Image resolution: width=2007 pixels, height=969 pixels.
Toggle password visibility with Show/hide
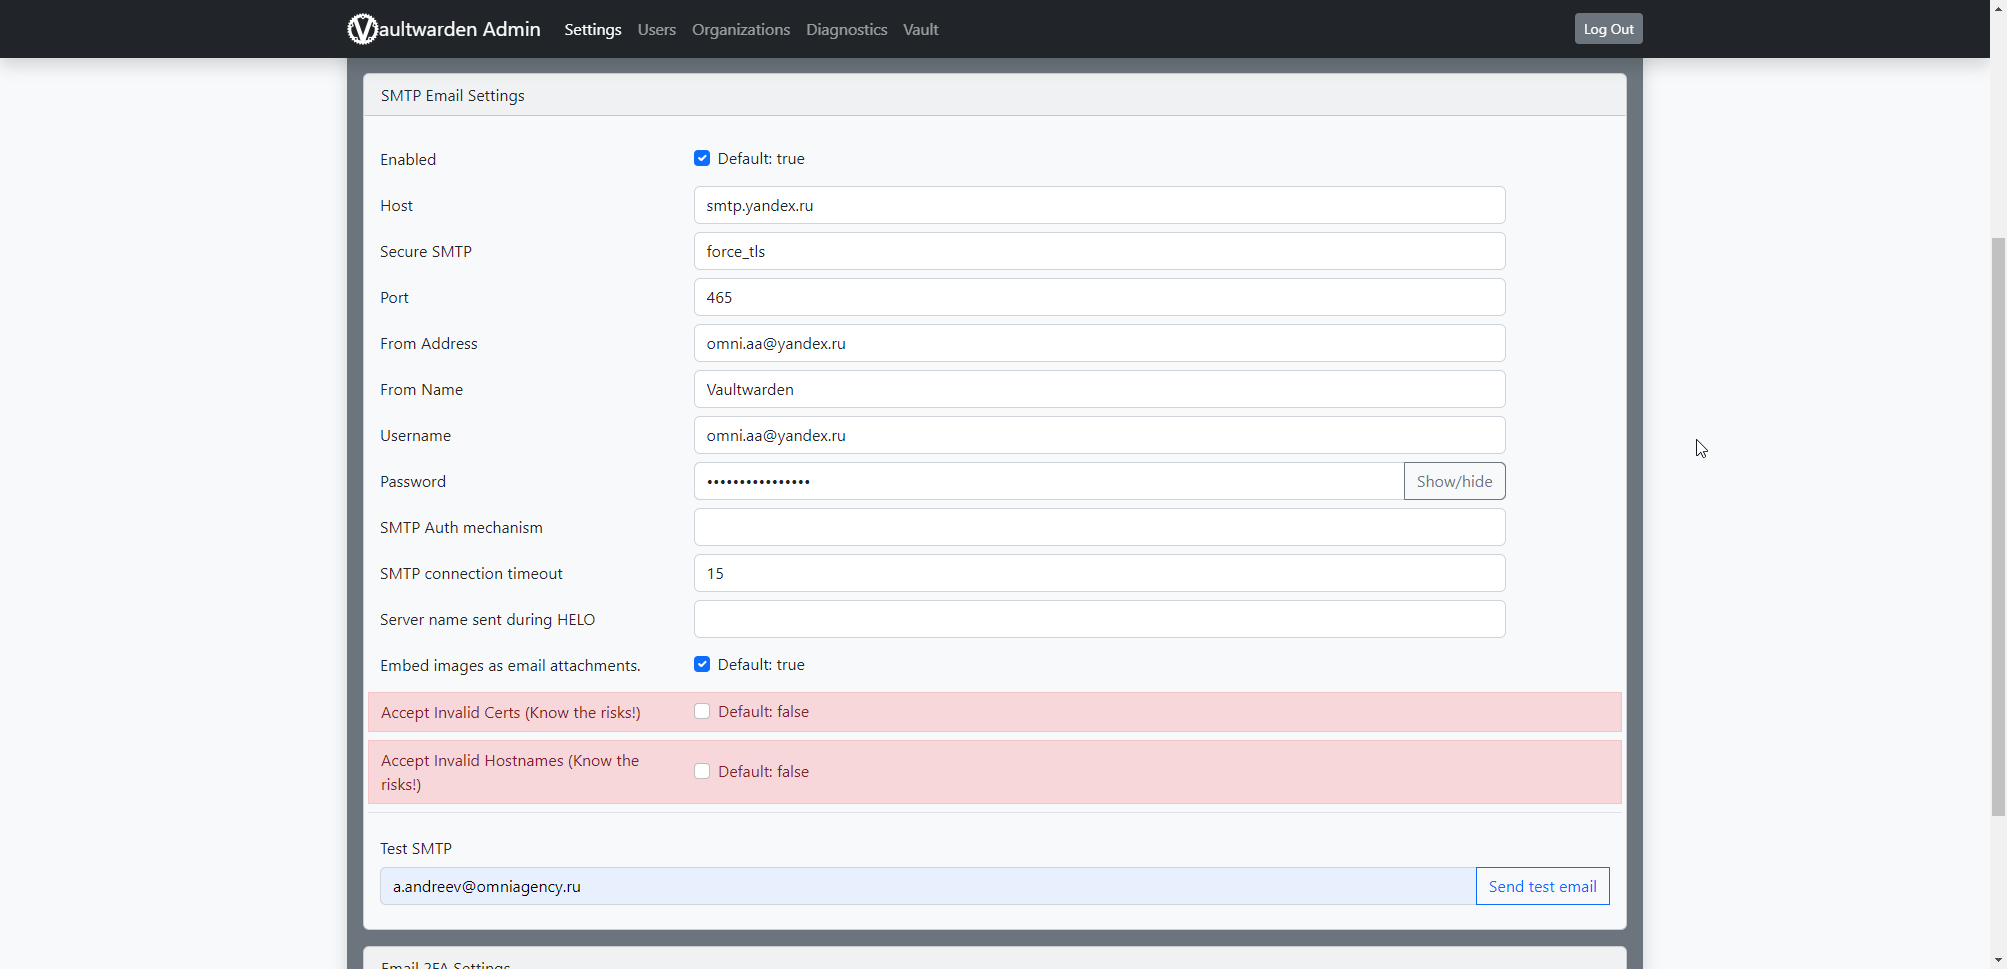(1454, 481)
